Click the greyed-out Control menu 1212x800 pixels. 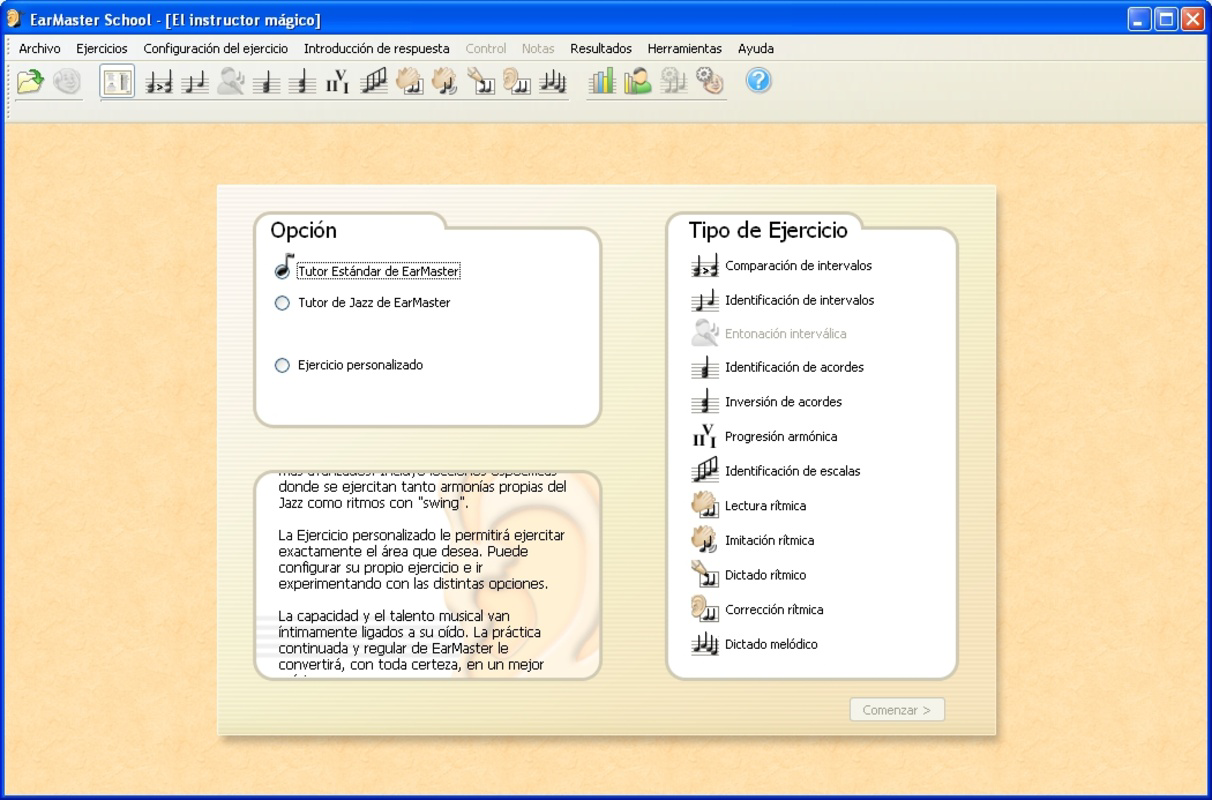486,48
